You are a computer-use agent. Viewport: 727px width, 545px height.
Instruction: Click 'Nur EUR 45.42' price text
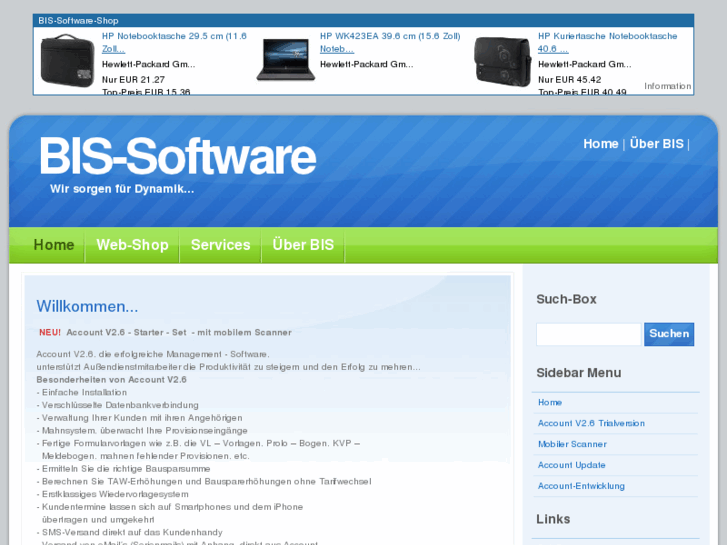[x=569, y=80]
